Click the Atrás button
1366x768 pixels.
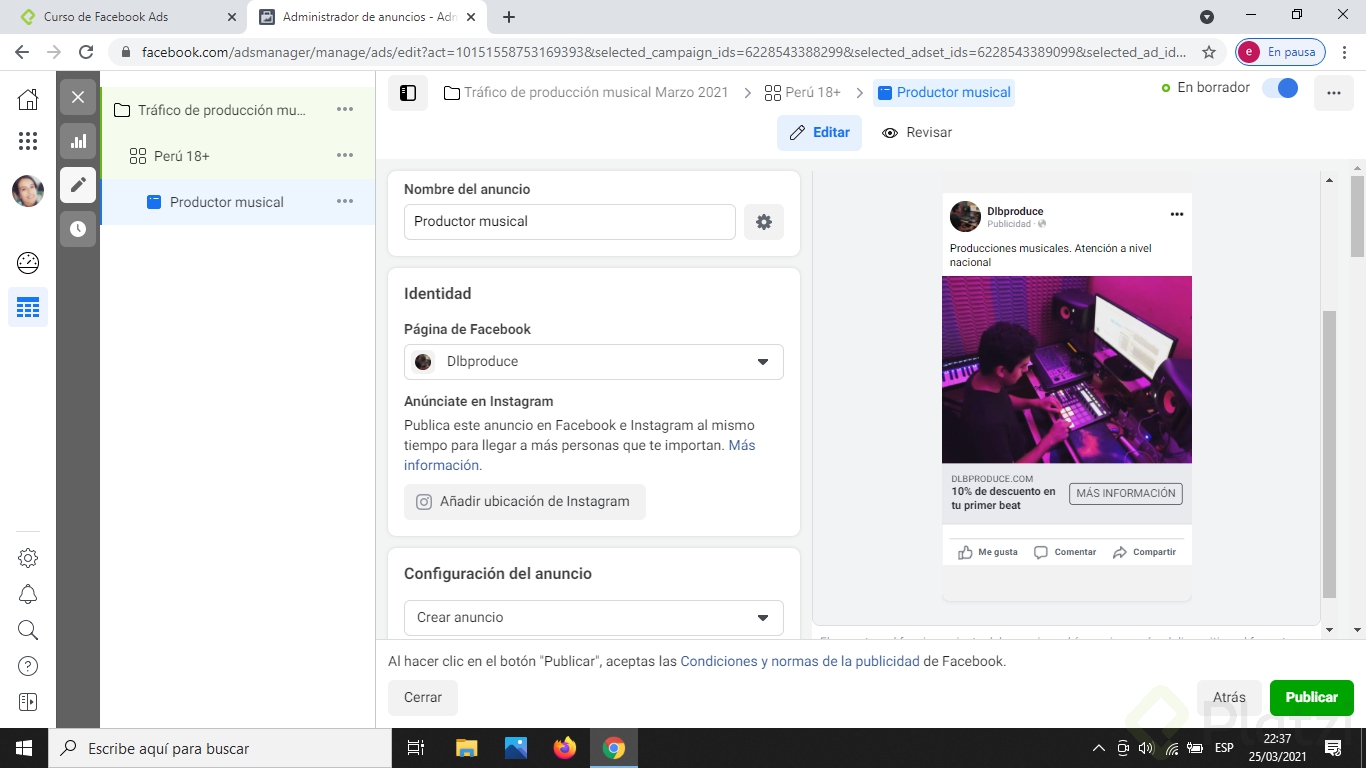click(x=1229, y=698)
